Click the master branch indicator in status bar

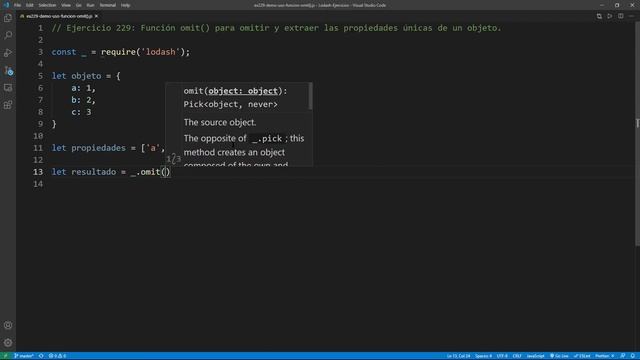tap(24, 356)
